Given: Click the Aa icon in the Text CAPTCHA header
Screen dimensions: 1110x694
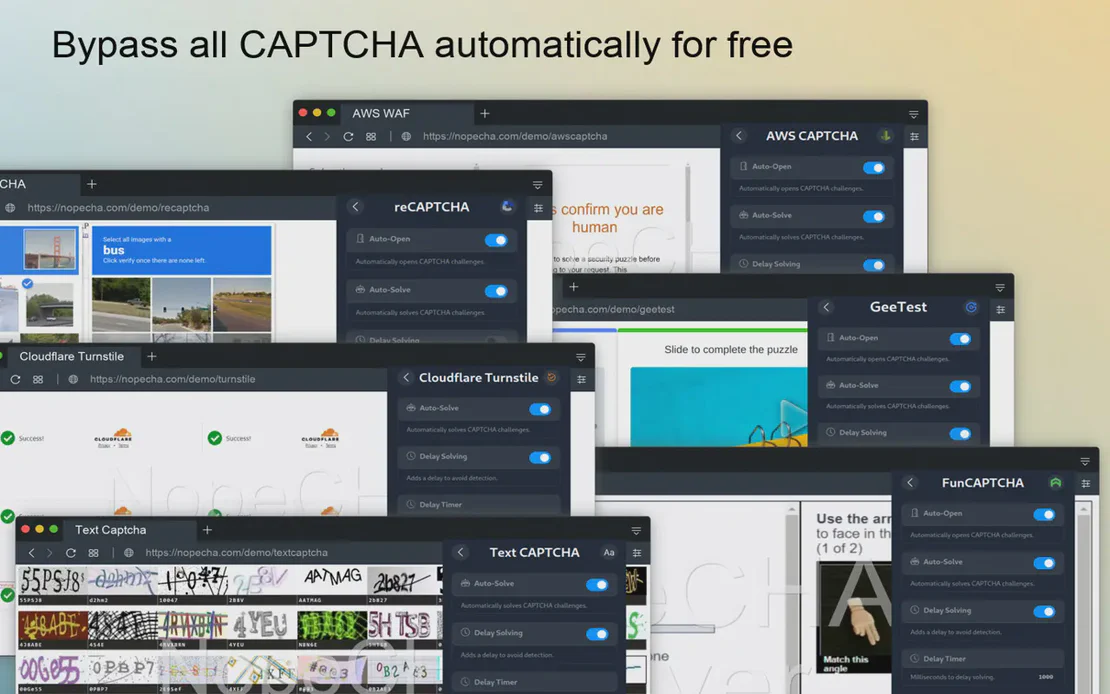Looking at the screenshot, I should pyautogui.click(x=609, y=552).
